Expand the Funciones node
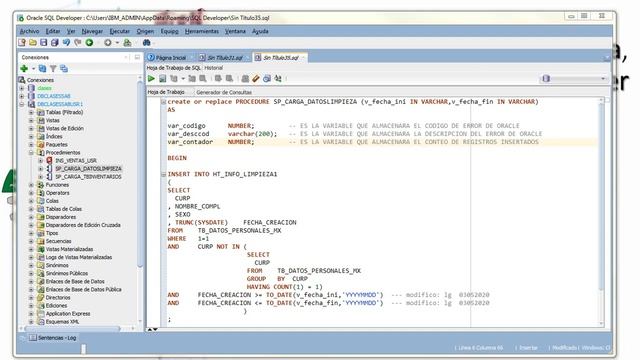640x360 pixels. (31, 185)
